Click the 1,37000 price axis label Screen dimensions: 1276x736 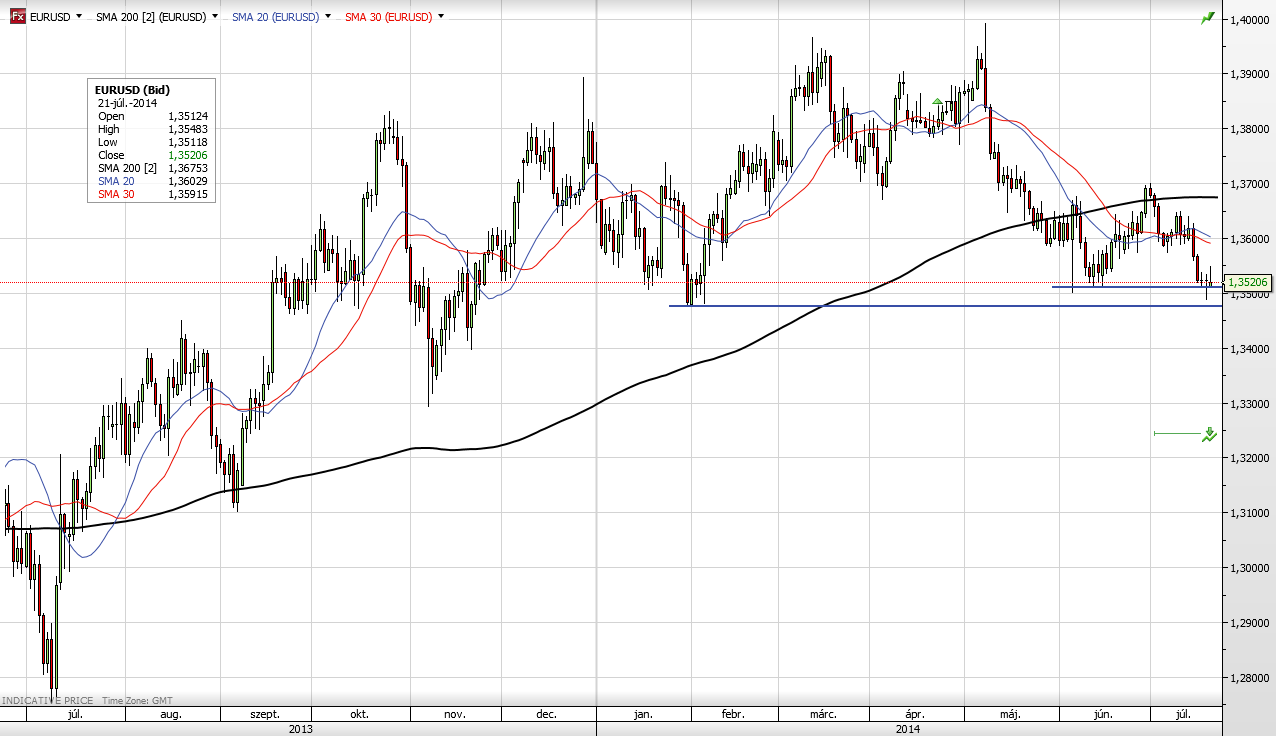pos(1250,184)
